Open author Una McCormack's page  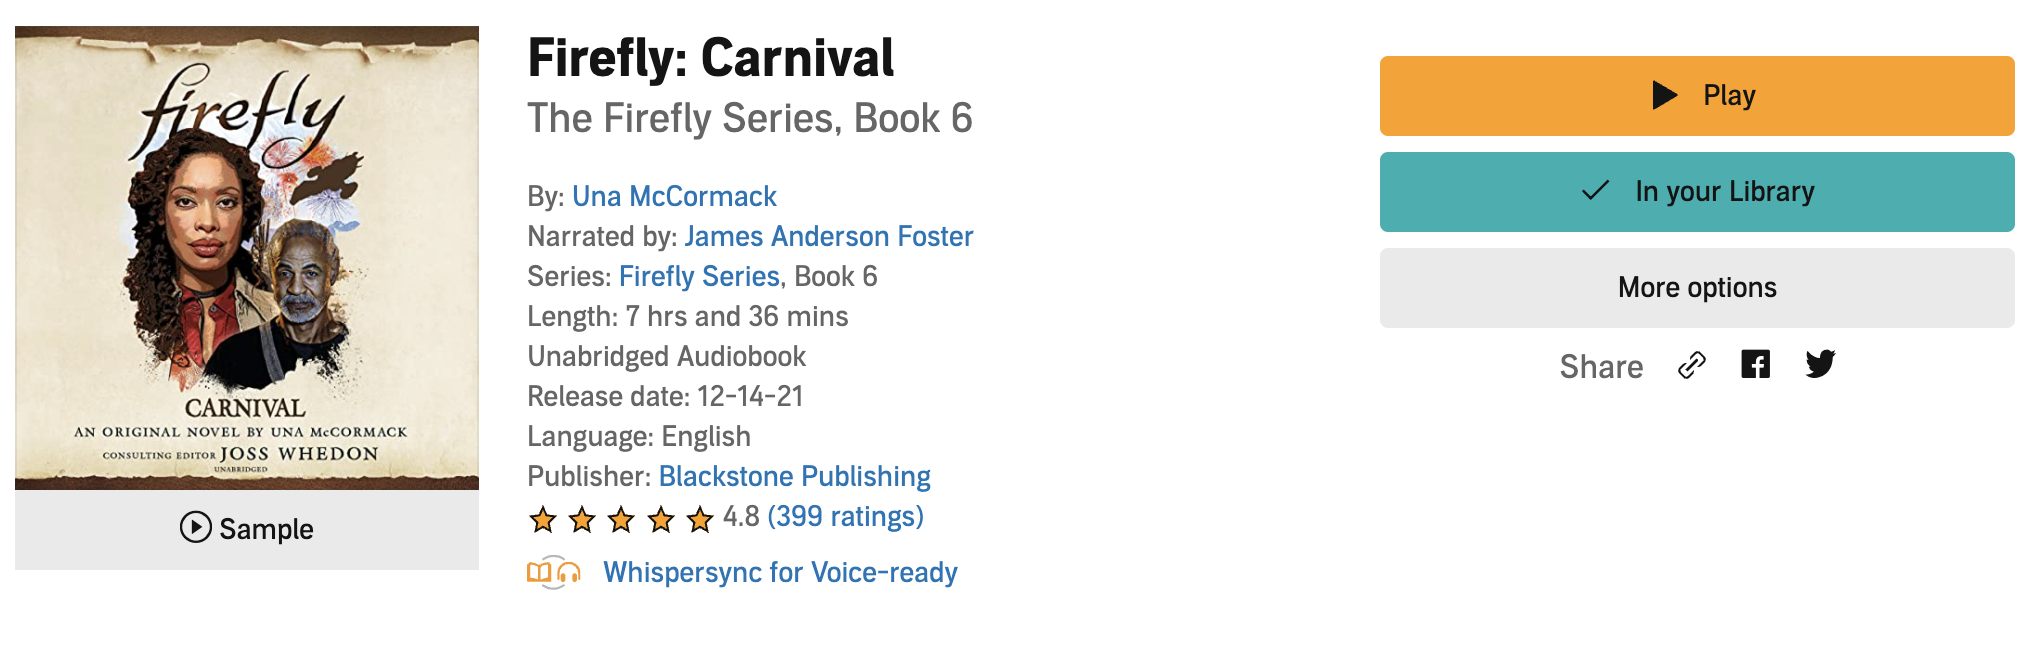(674, 197)
